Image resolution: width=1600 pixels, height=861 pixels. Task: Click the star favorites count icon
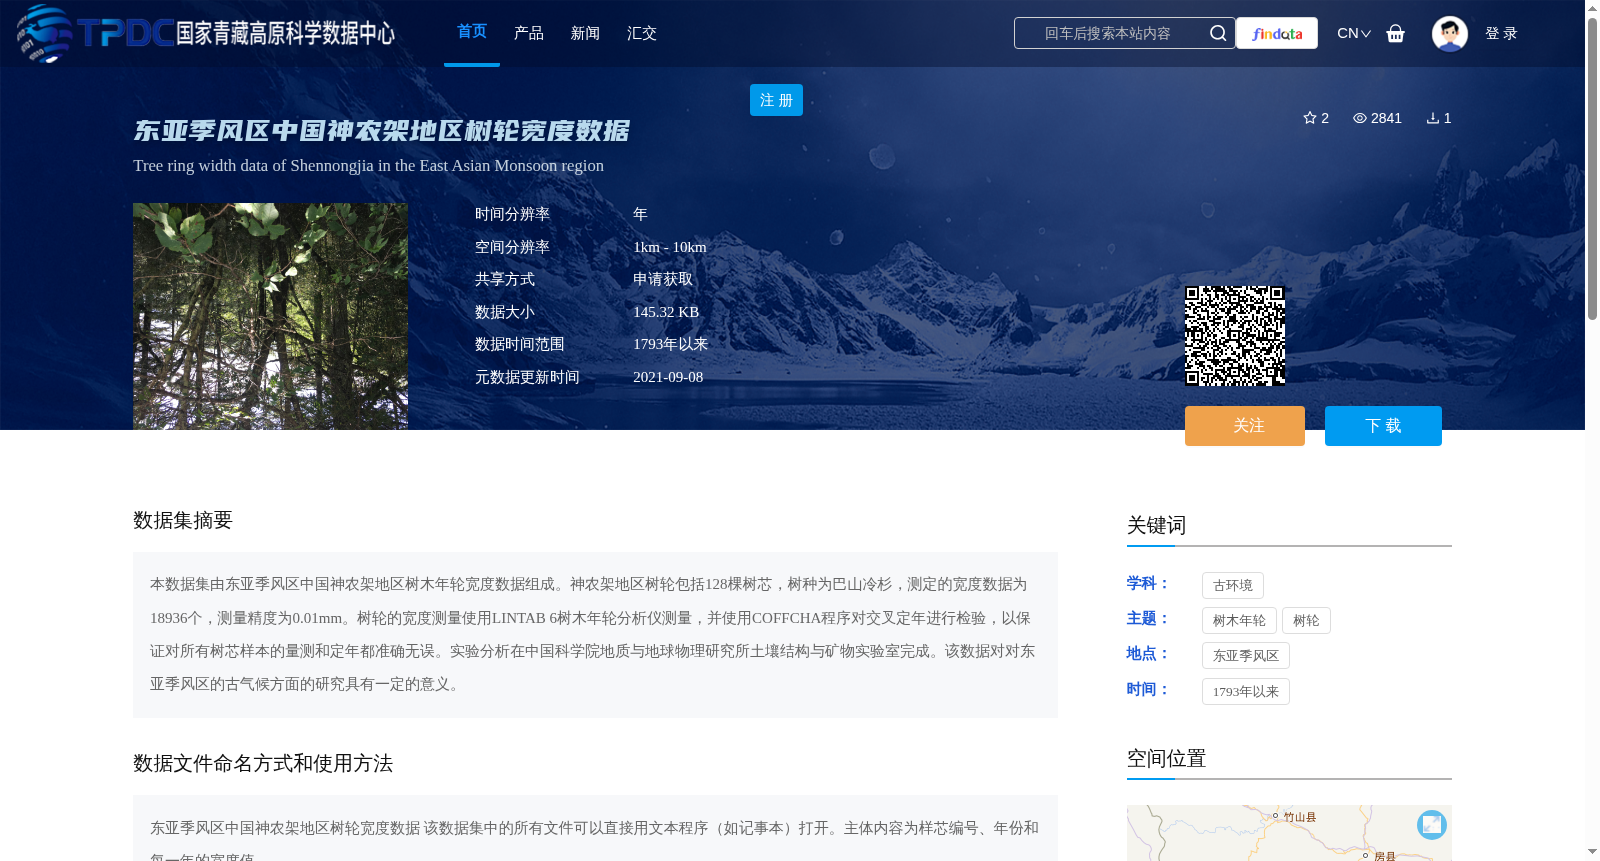coord(1309,118)
